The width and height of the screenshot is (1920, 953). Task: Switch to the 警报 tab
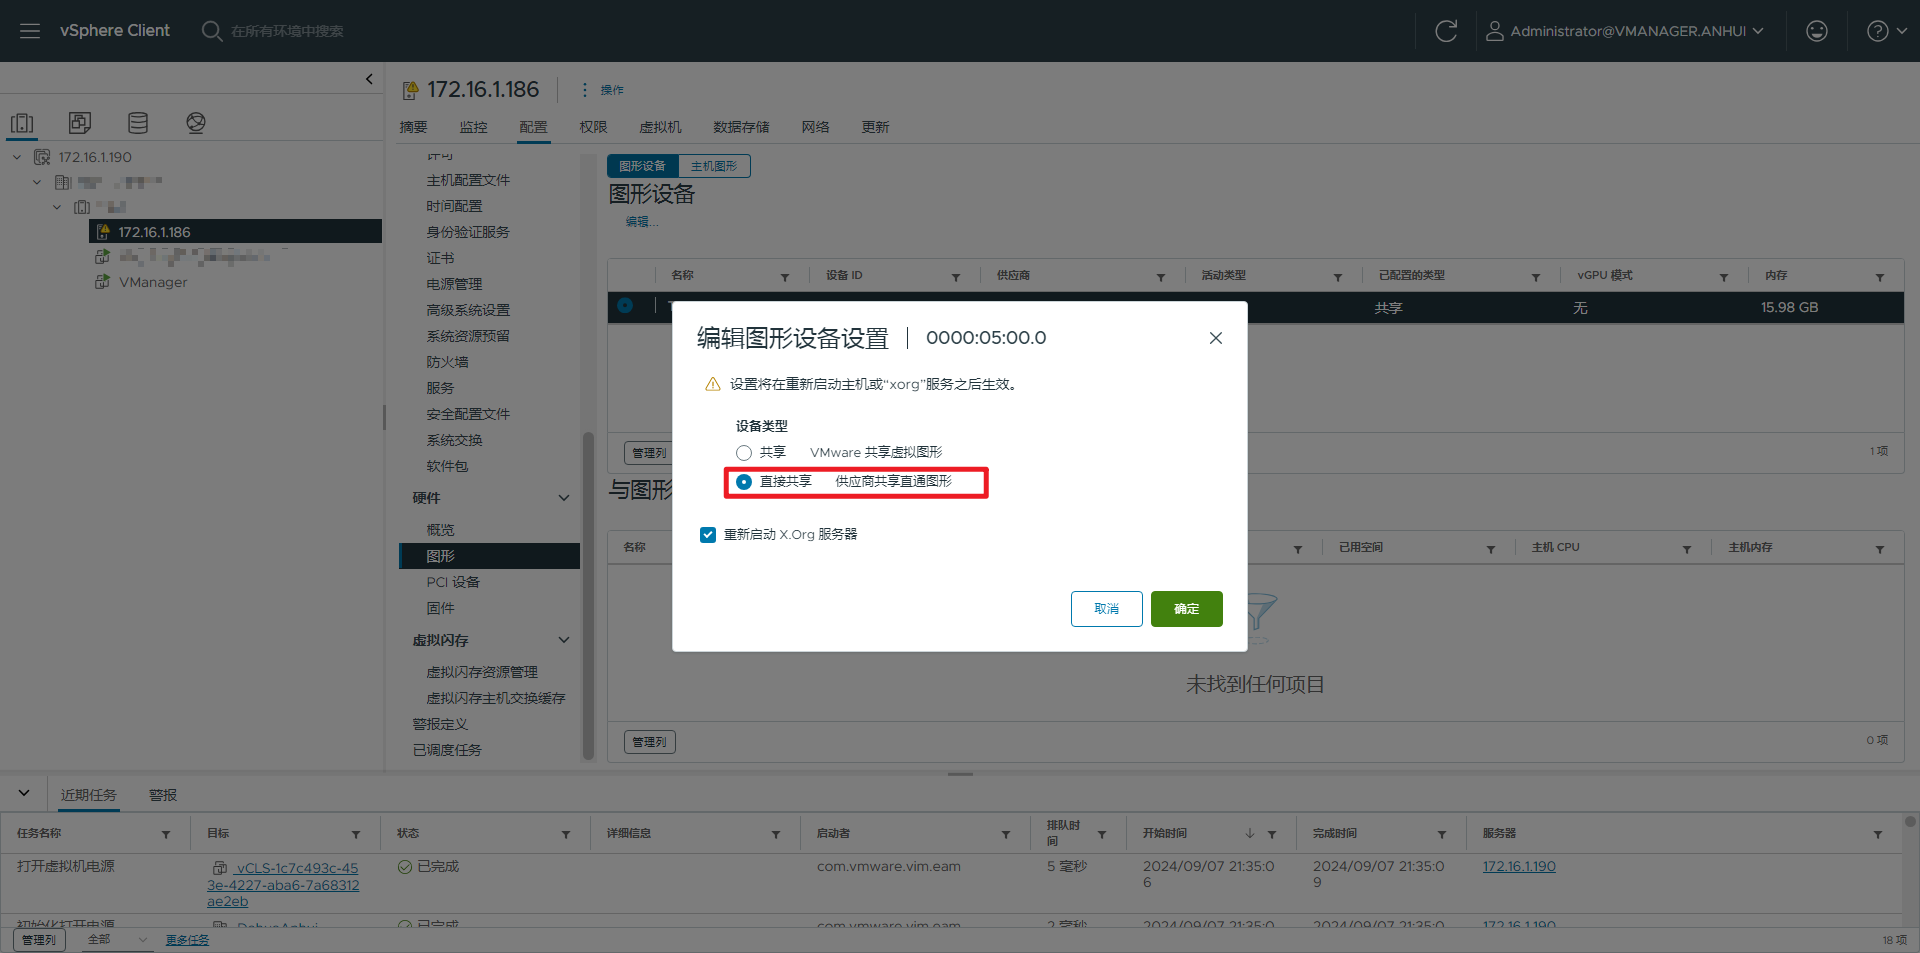[163, 795]
